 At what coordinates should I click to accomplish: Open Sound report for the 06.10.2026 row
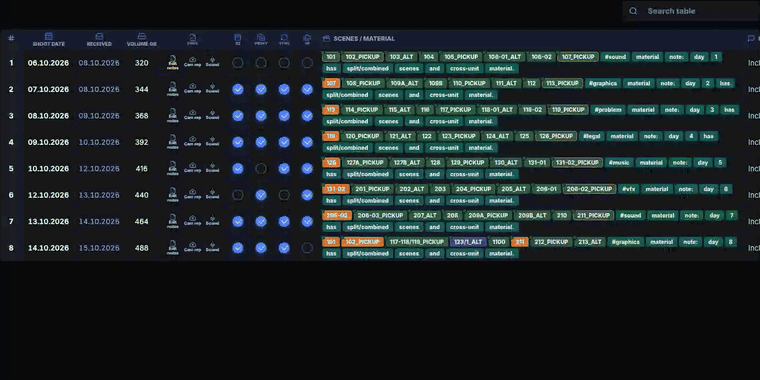[x=212, y=63]
